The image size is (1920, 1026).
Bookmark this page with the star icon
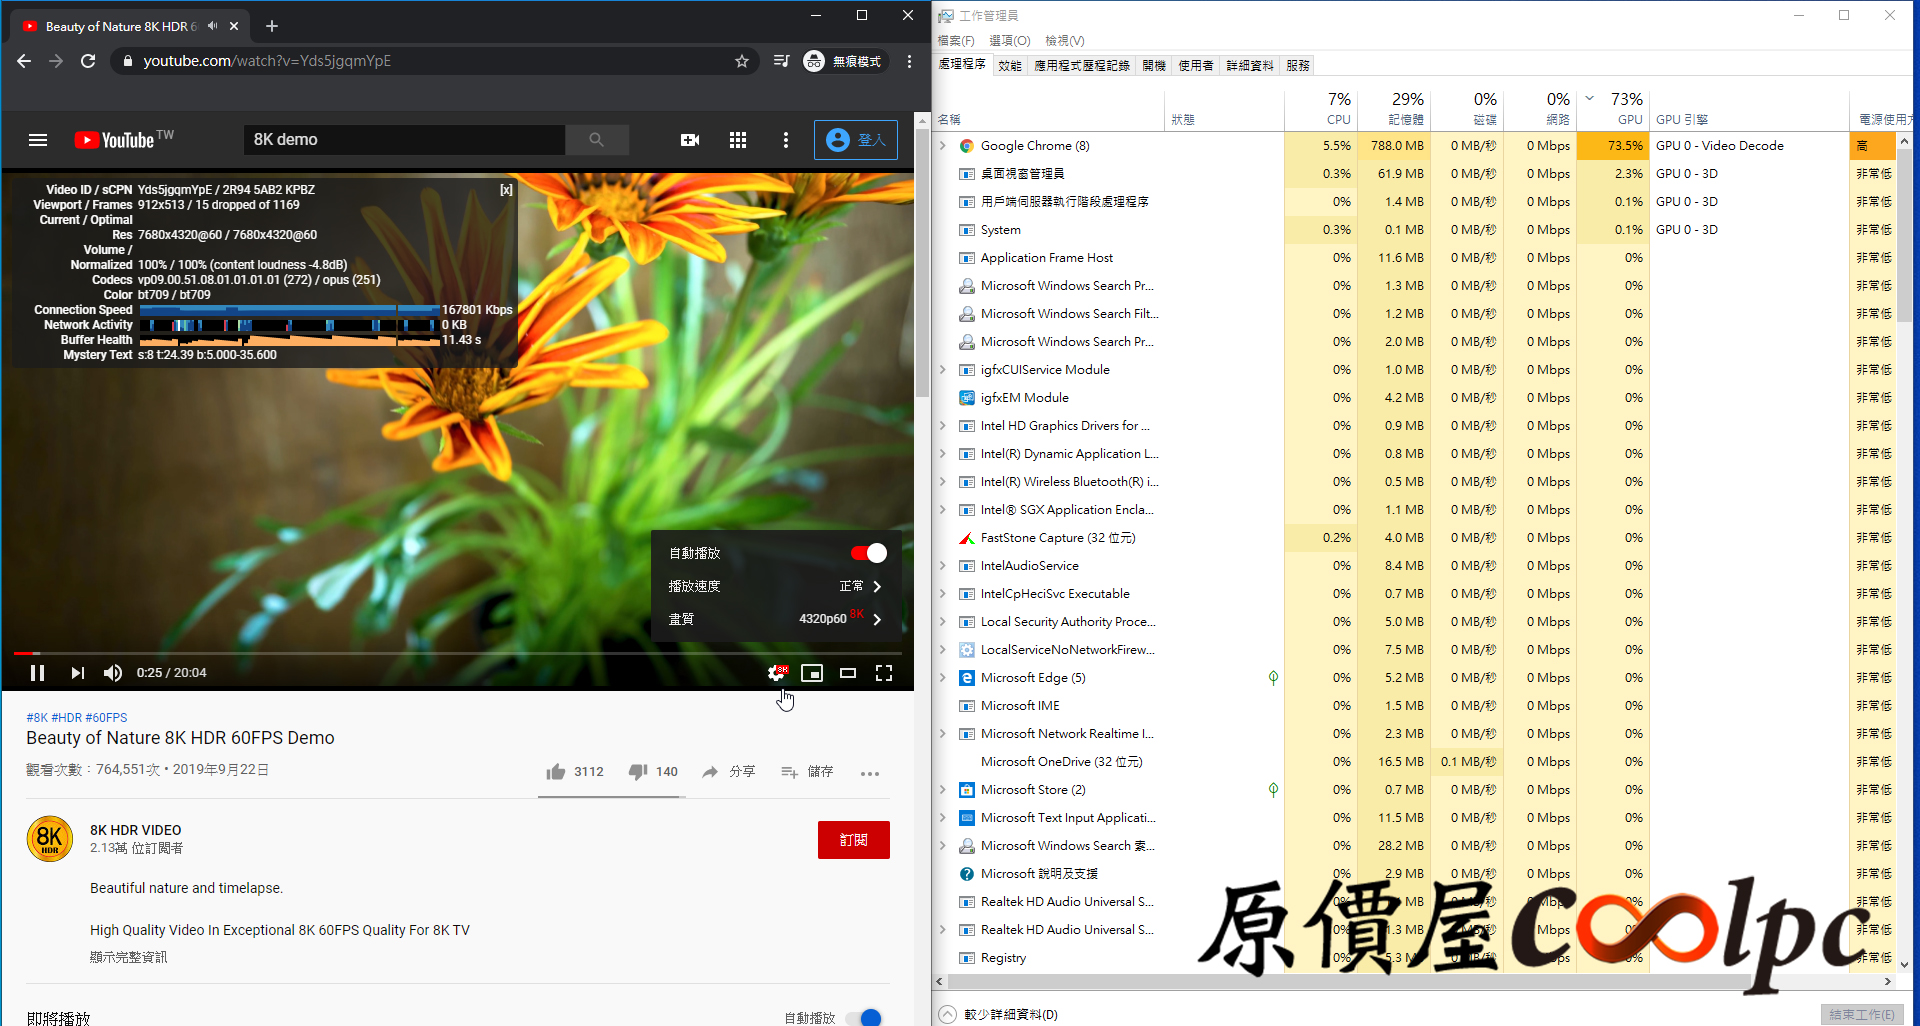pos(742,61)
